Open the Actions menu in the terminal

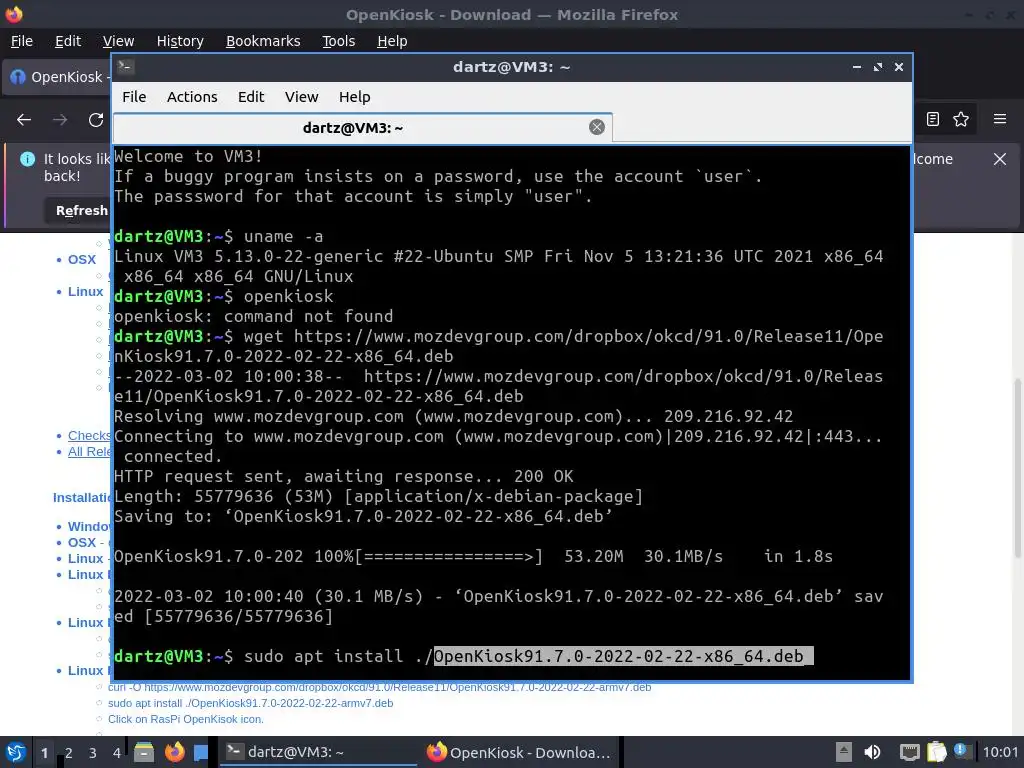click(x=192, y=97)
